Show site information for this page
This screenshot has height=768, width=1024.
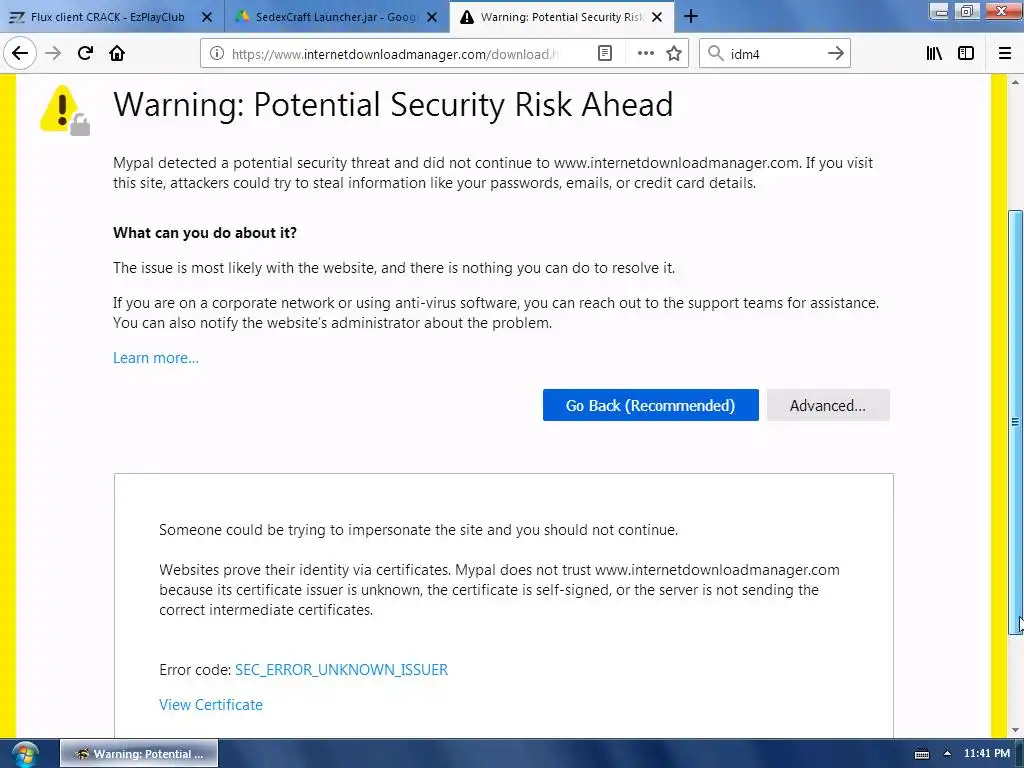coord(217,54)
